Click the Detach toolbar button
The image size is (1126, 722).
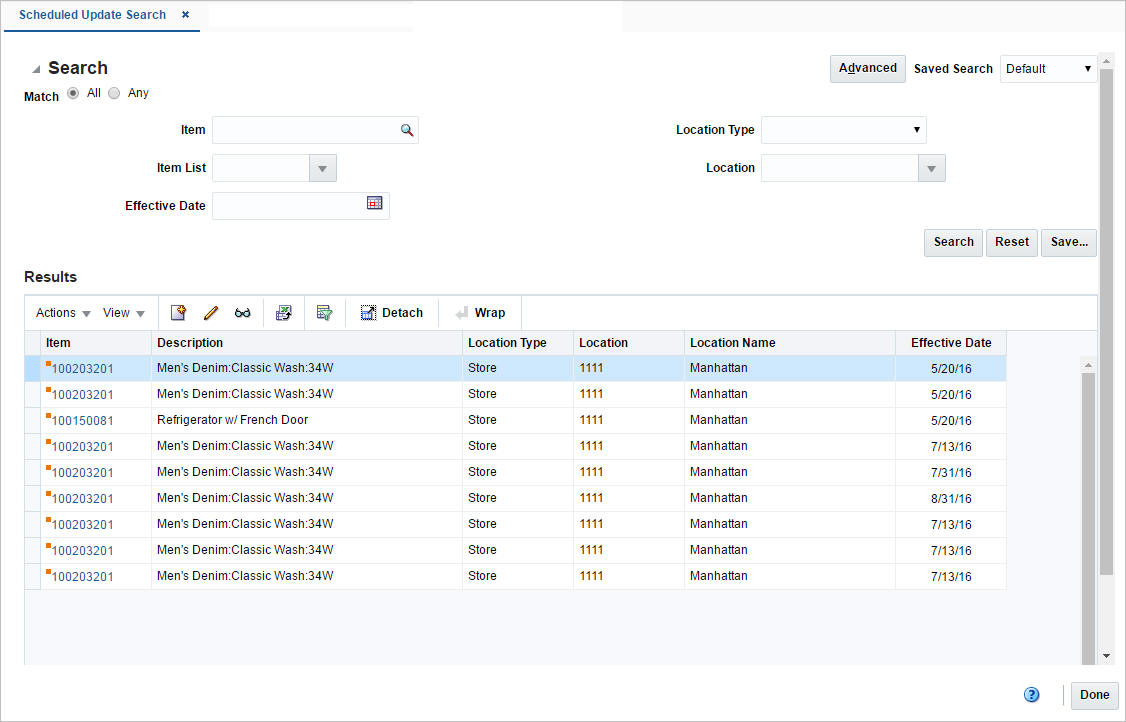pos(392,312)
